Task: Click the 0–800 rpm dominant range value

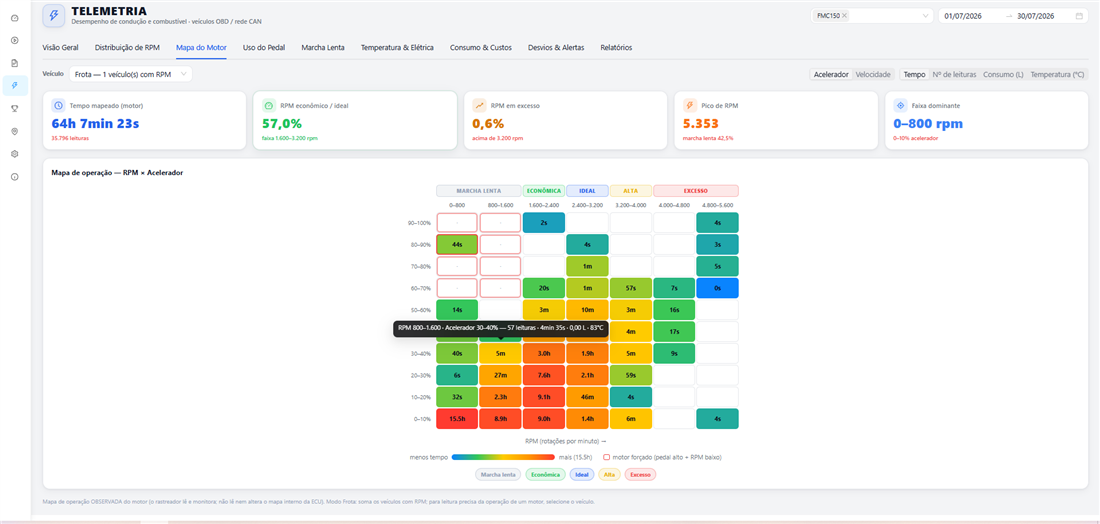Action: coord(928,124)
